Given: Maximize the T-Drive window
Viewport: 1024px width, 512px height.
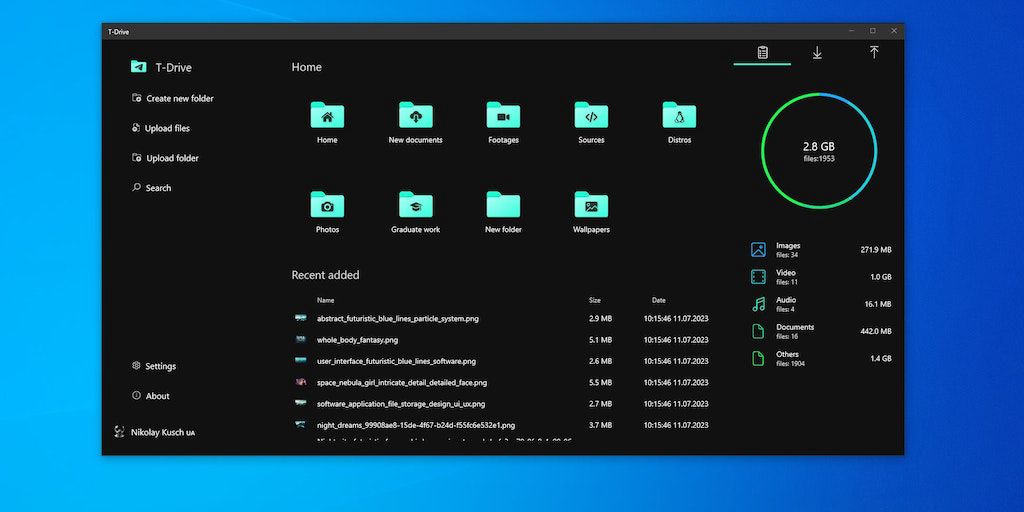Looking at the screenshot, I should [x=872, y=31].
